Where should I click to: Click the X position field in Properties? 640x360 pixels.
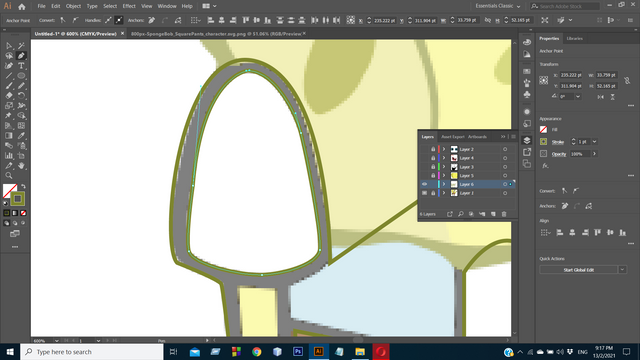[x=571, y=75]
